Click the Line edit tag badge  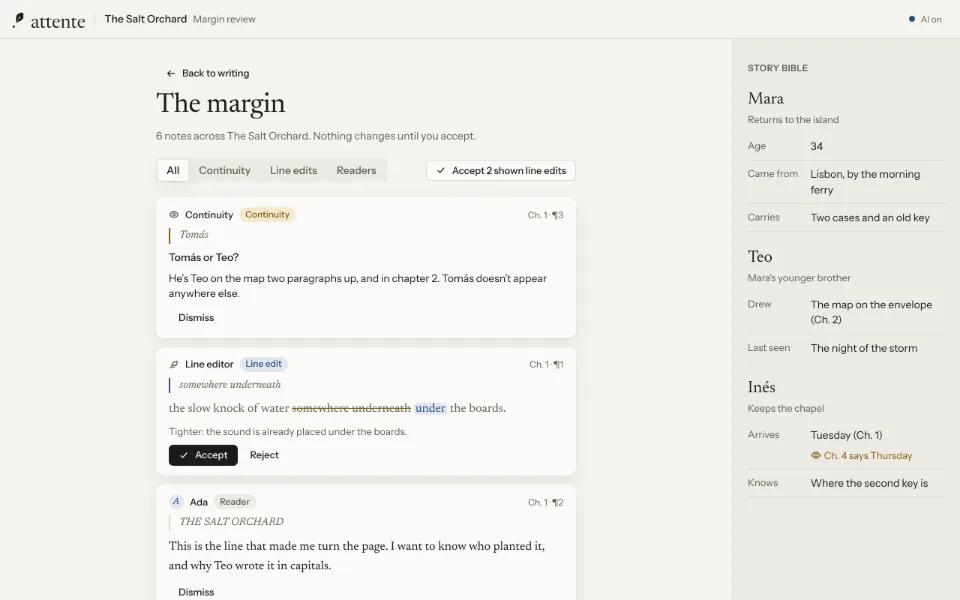[x=264, y=364]
